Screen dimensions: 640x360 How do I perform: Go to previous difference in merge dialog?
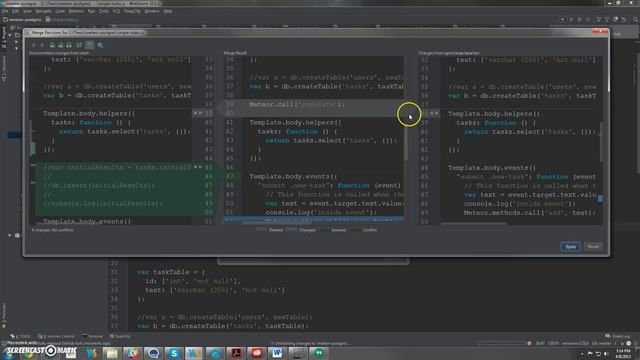tap(33, 45)
